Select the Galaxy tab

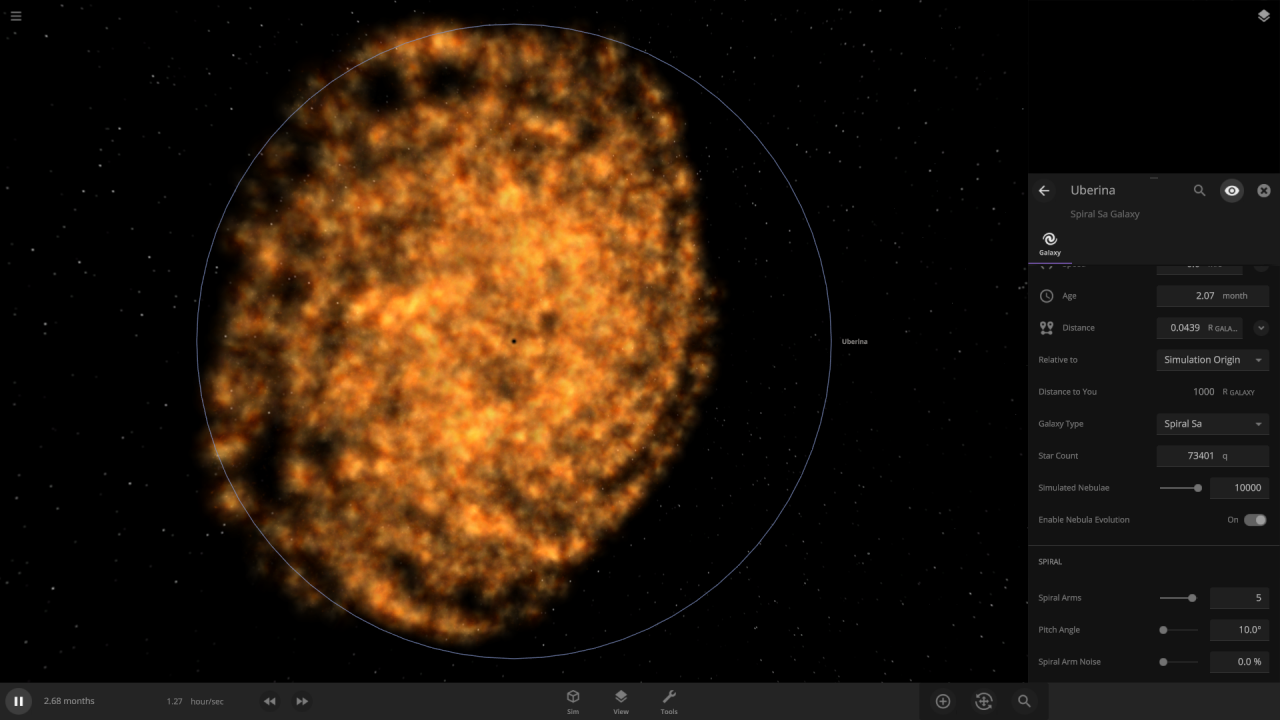tap(1050, 244)
